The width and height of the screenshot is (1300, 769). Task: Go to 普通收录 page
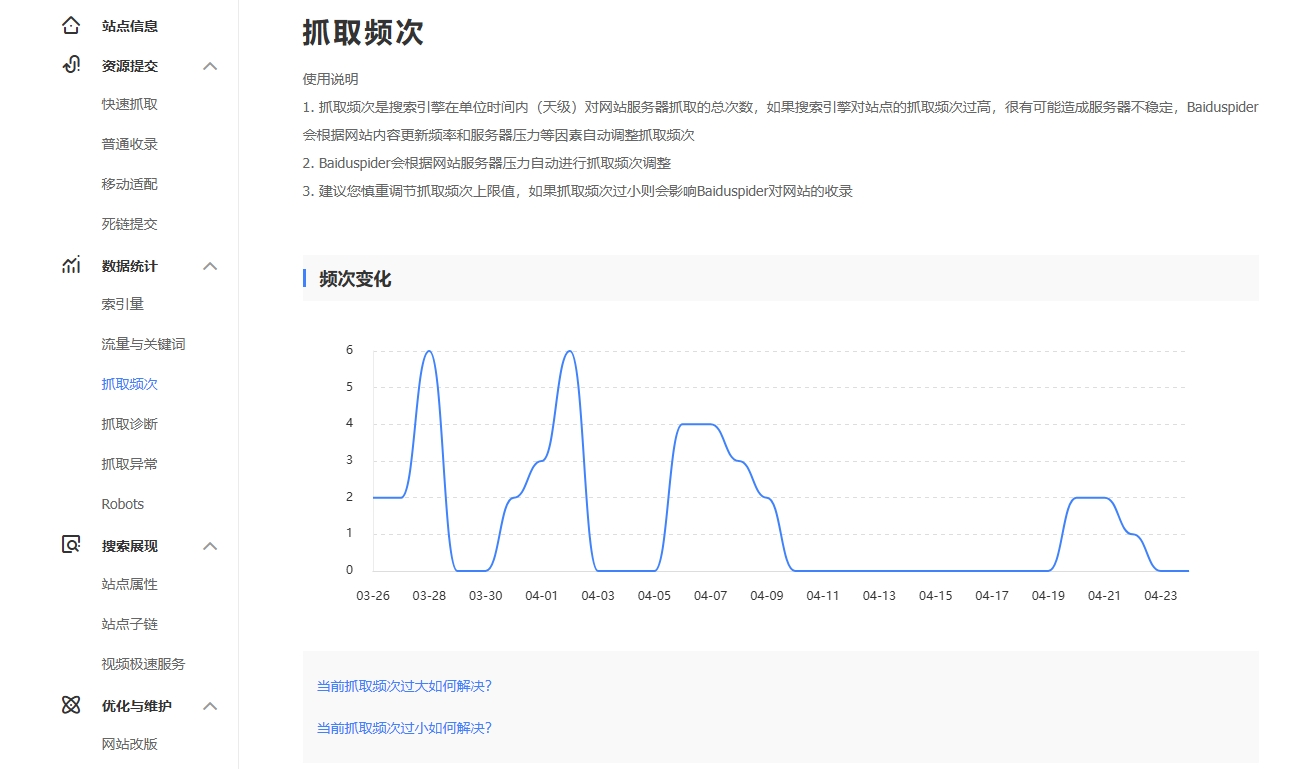pos(130,144)
